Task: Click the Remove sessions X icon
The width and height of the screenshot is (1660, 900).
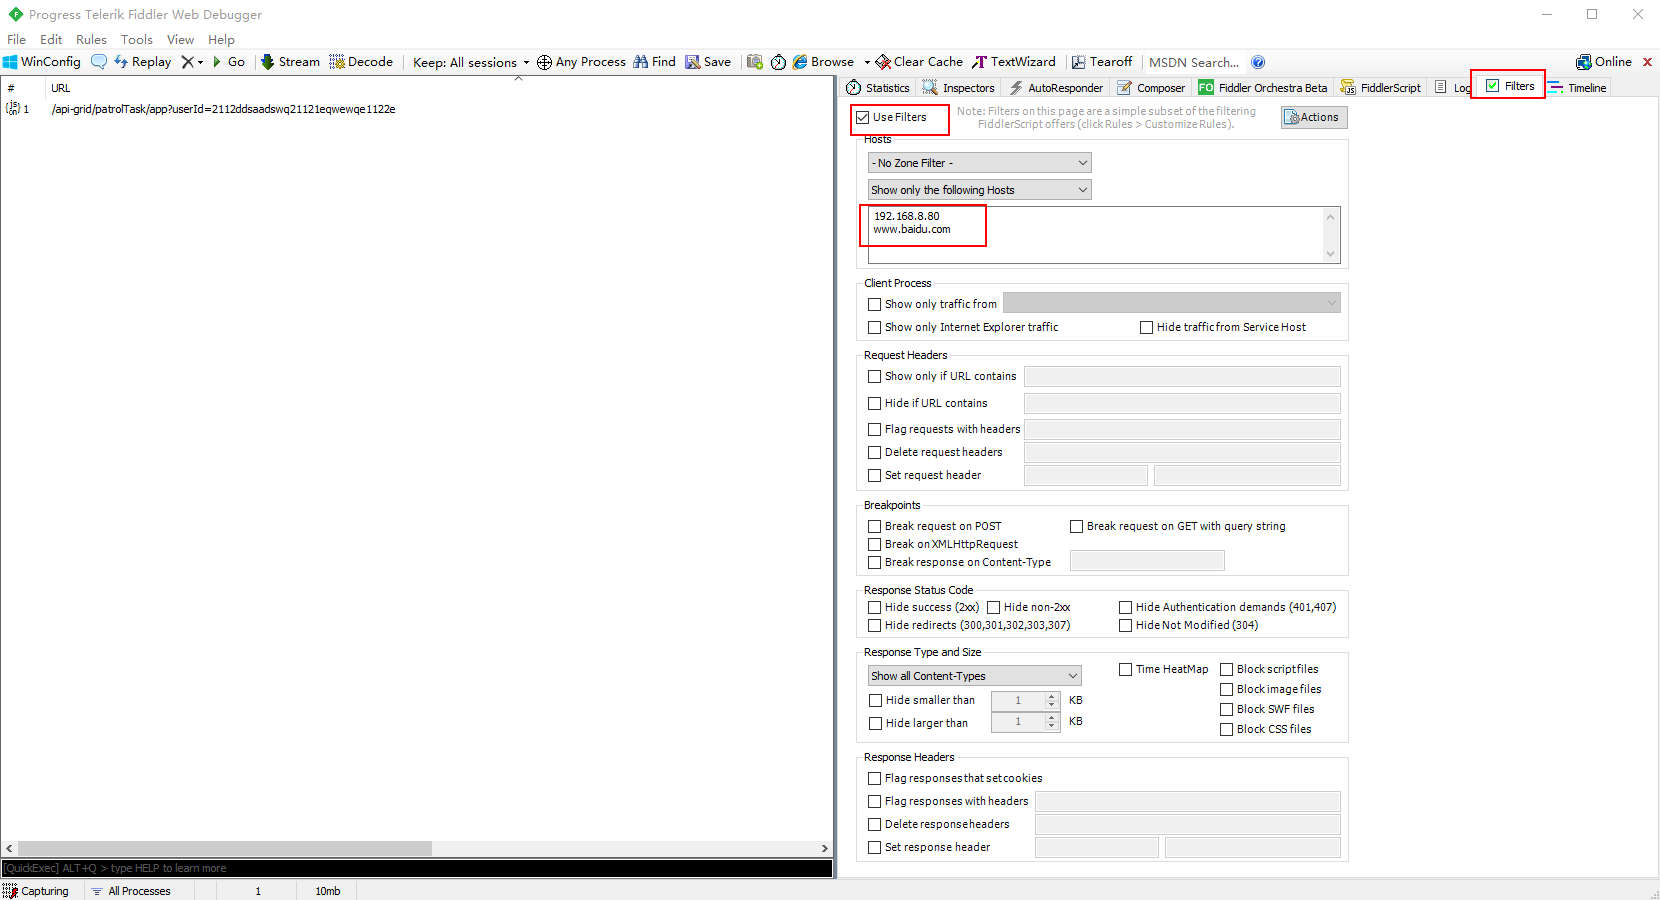Action: coord(187,62)
